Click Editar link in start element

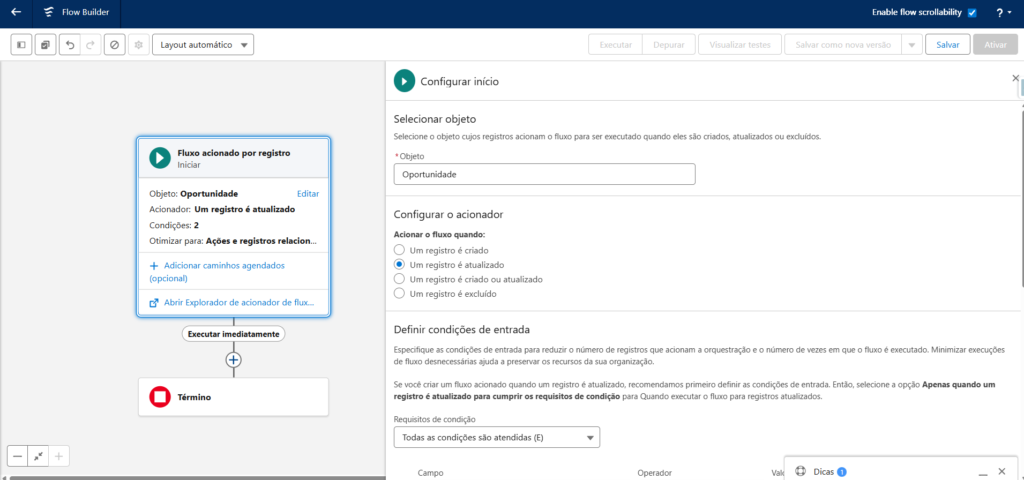point(308,193)
